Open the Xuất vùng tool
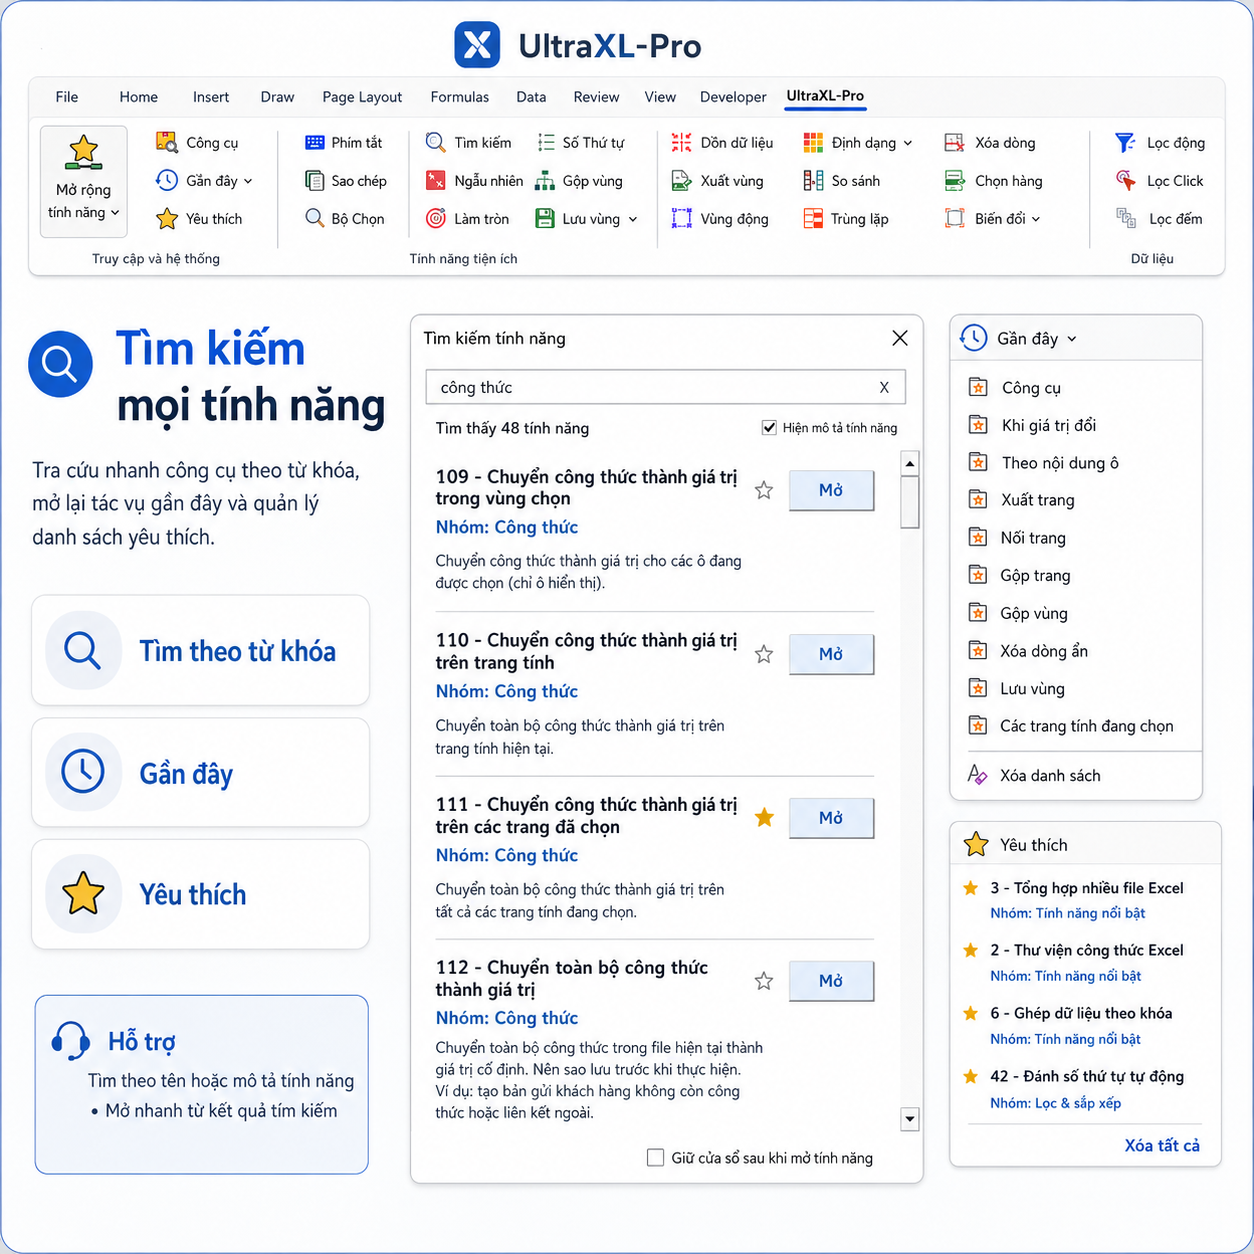The width and height of the screenshot is (1254, 1254). tap(718, 180)
